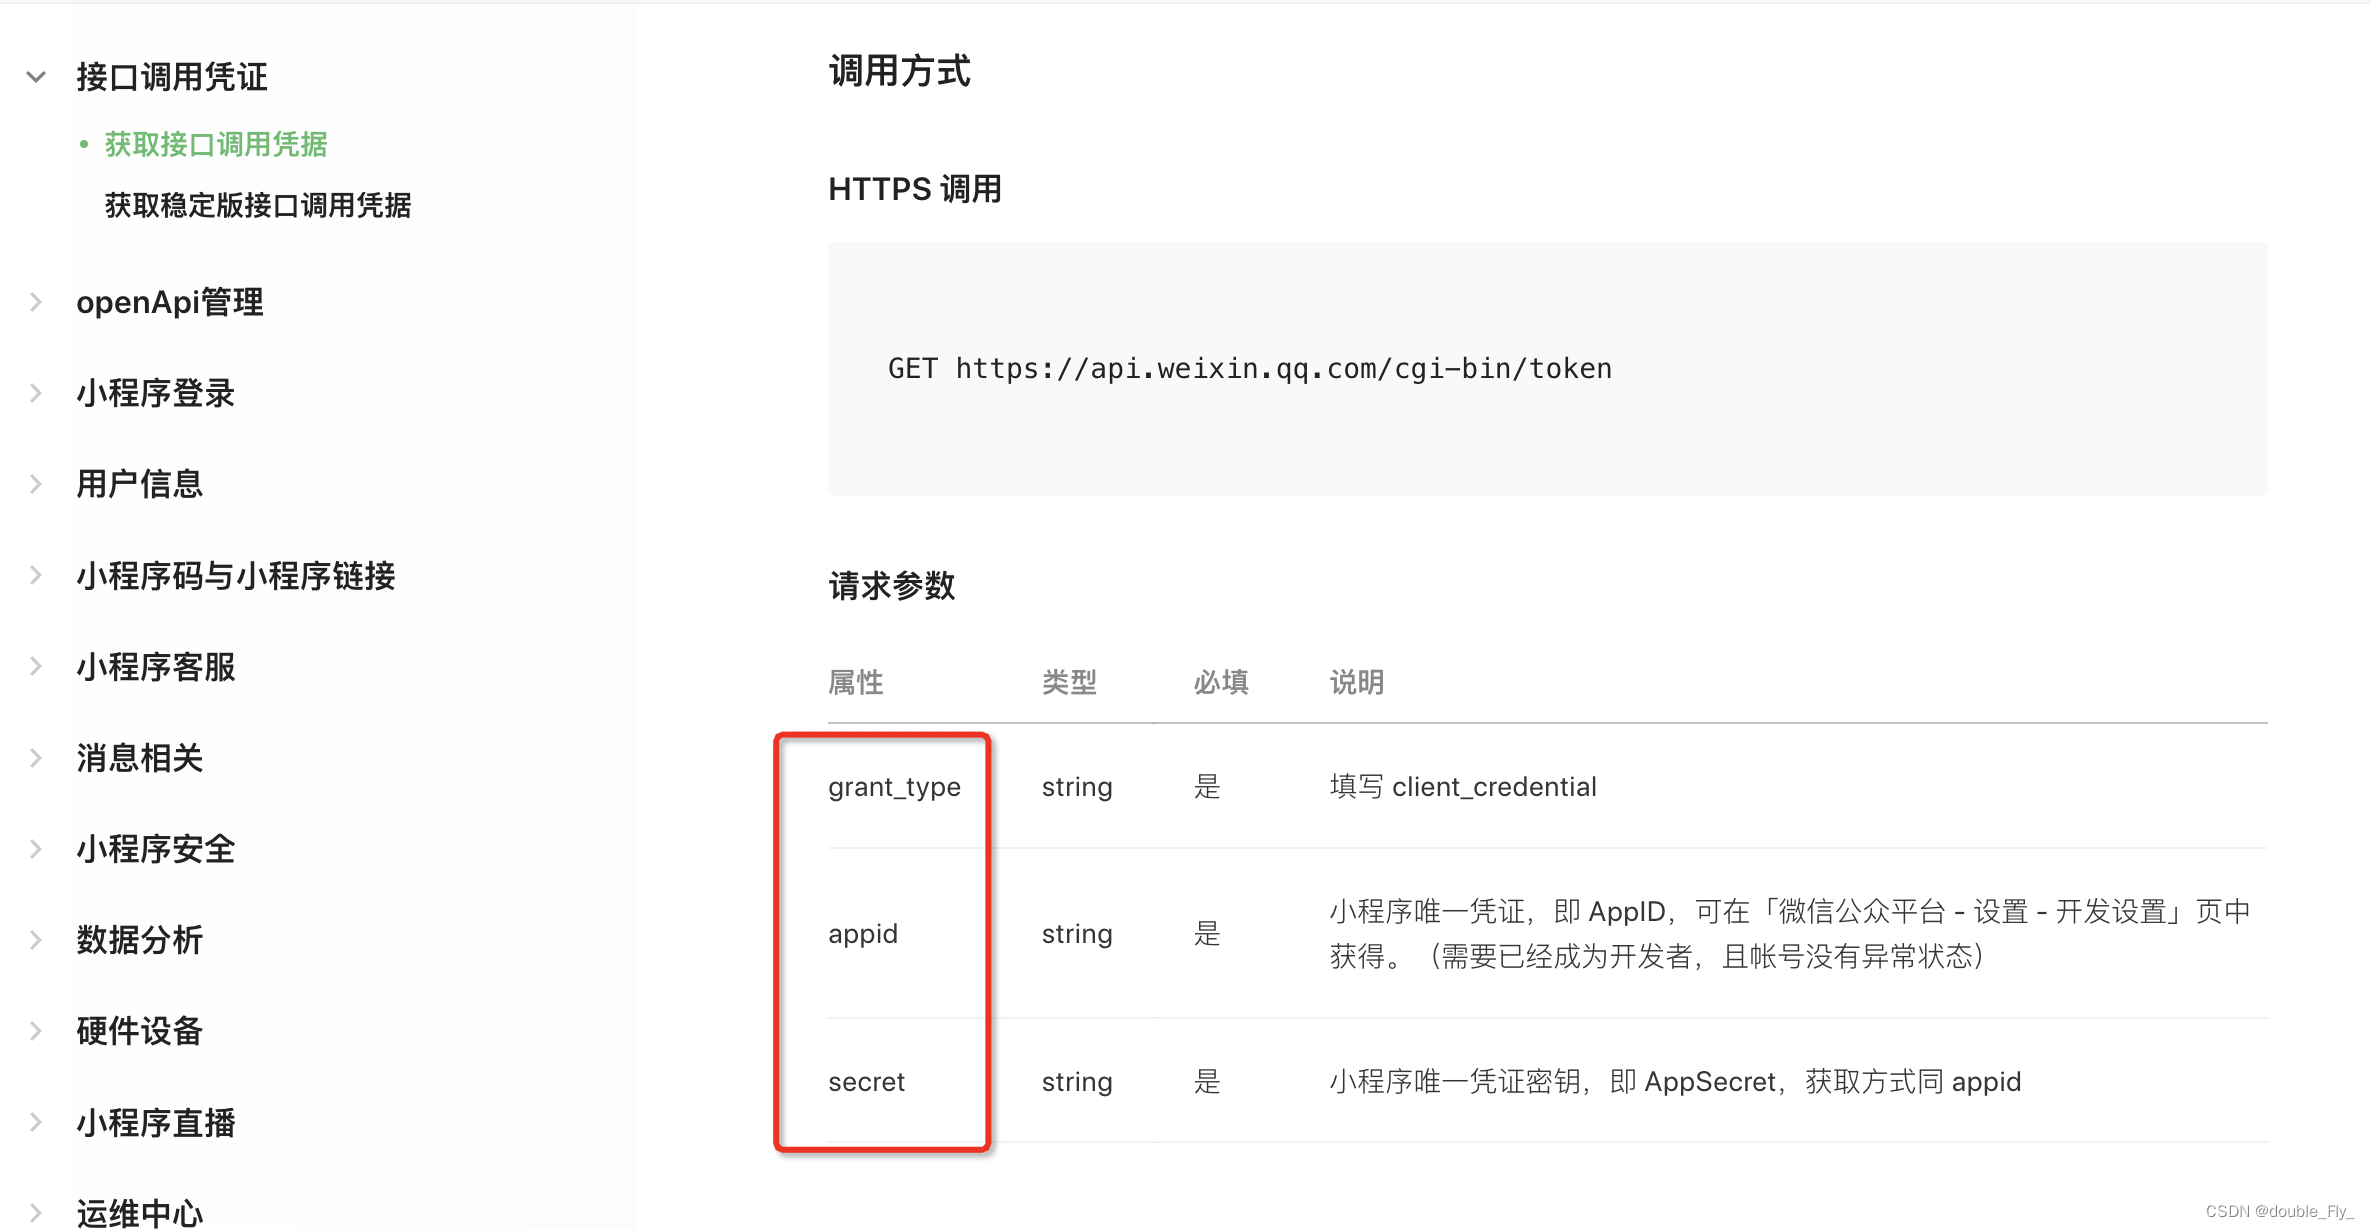Select 用户信息 in the sidebar

140,484
